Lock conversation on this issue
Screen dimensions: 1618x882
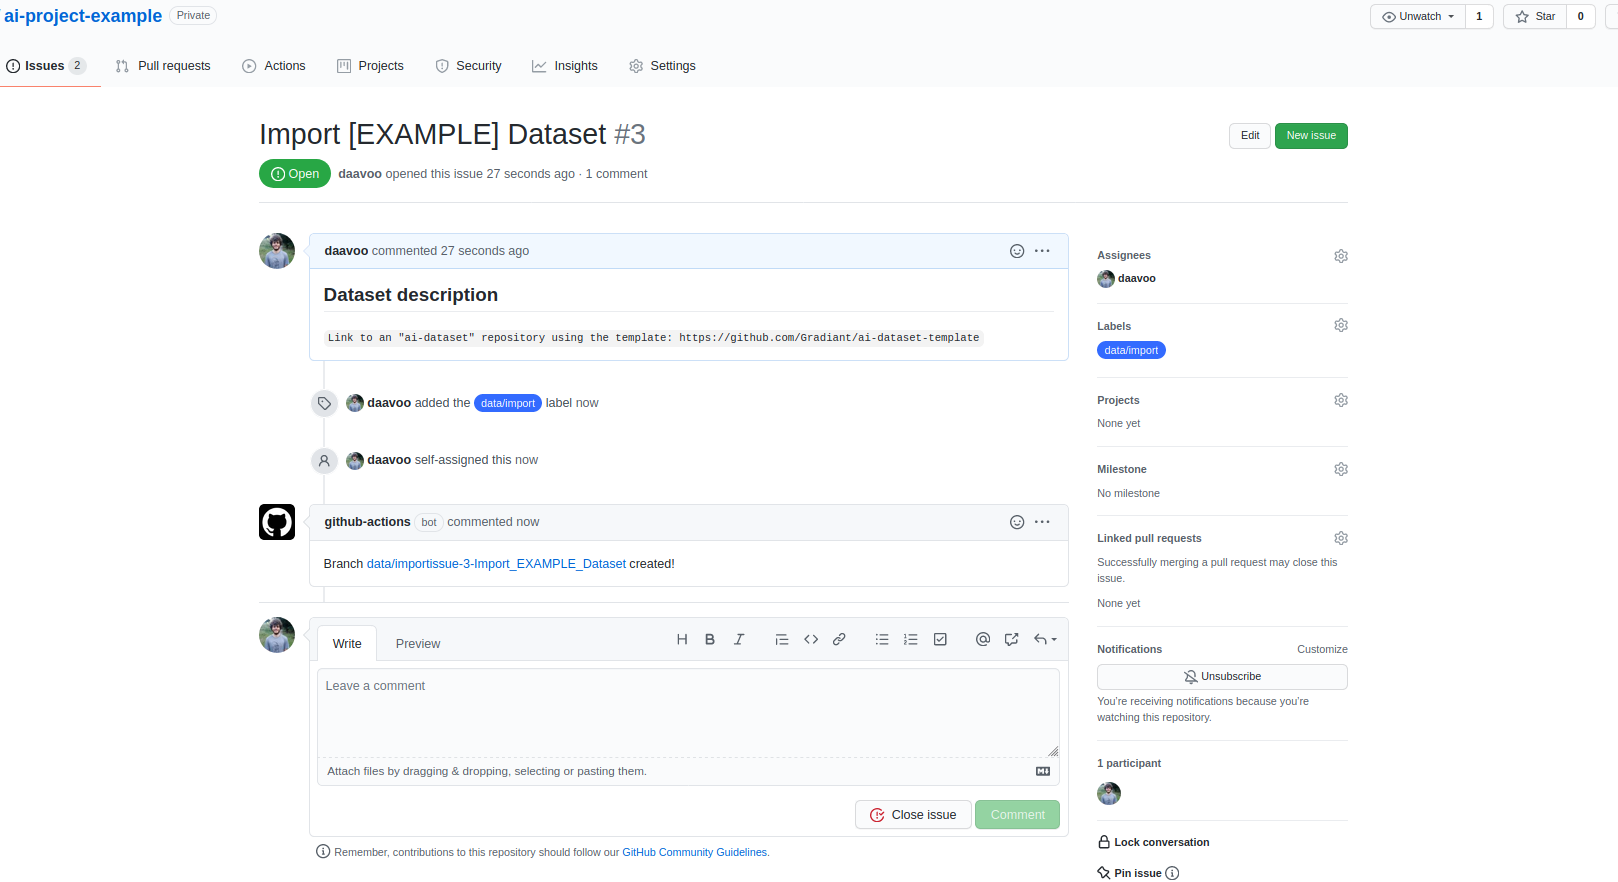tap(1153, 842)
